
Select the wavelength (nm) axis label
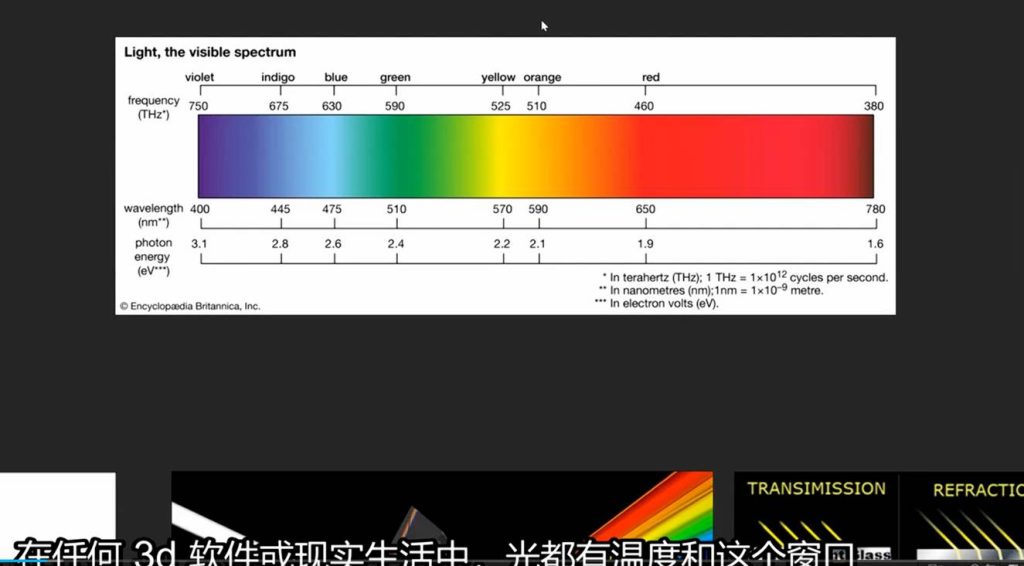tap(153, 215)
